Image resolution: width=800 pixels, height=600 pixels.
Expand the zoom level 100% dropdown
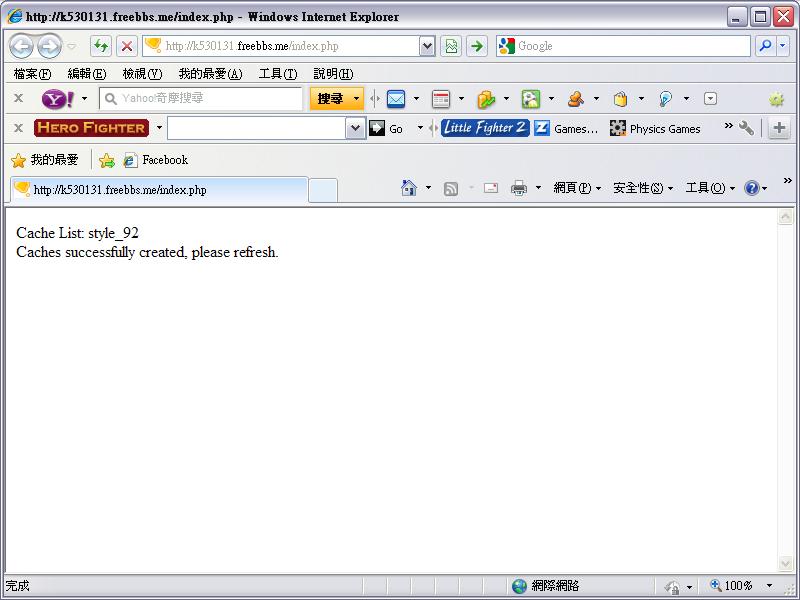coord(769,586)
